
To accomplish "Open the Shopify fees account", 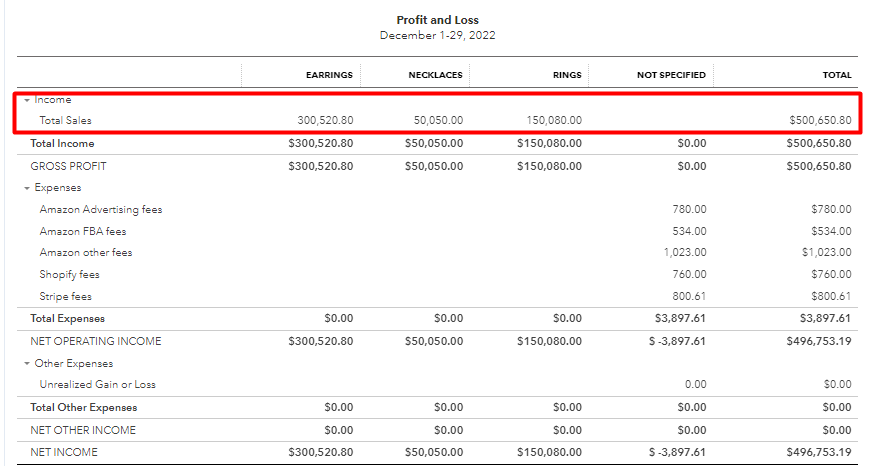I will click(69, 274).
